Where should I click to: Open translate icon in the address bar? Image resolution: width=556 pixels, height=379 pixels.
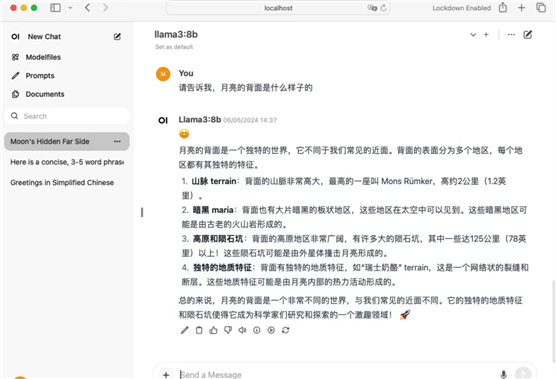(372, 8)
